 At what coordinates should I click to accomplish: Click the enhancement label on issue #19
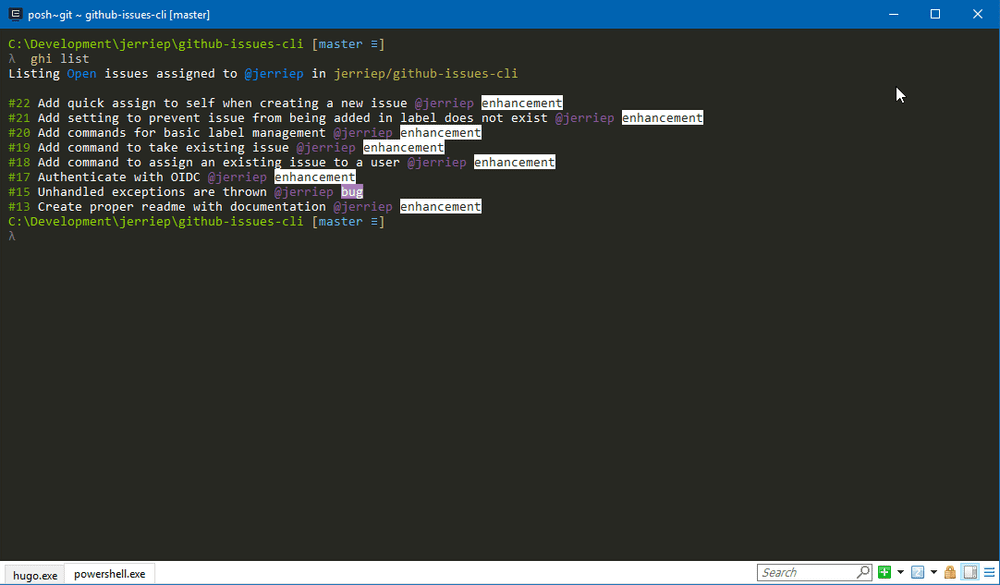403,147
